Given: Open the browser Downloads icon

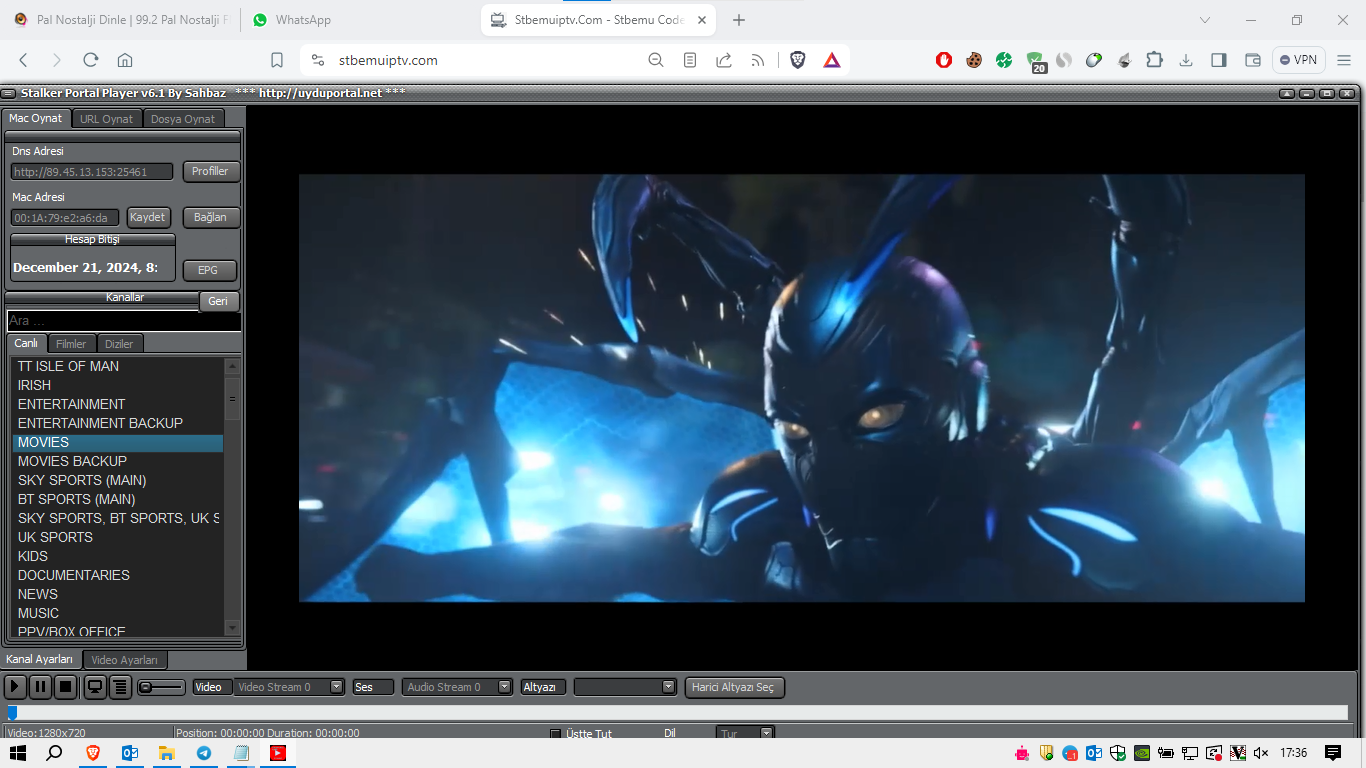Looking at the screenshot, I should [x=1186, y=60].
